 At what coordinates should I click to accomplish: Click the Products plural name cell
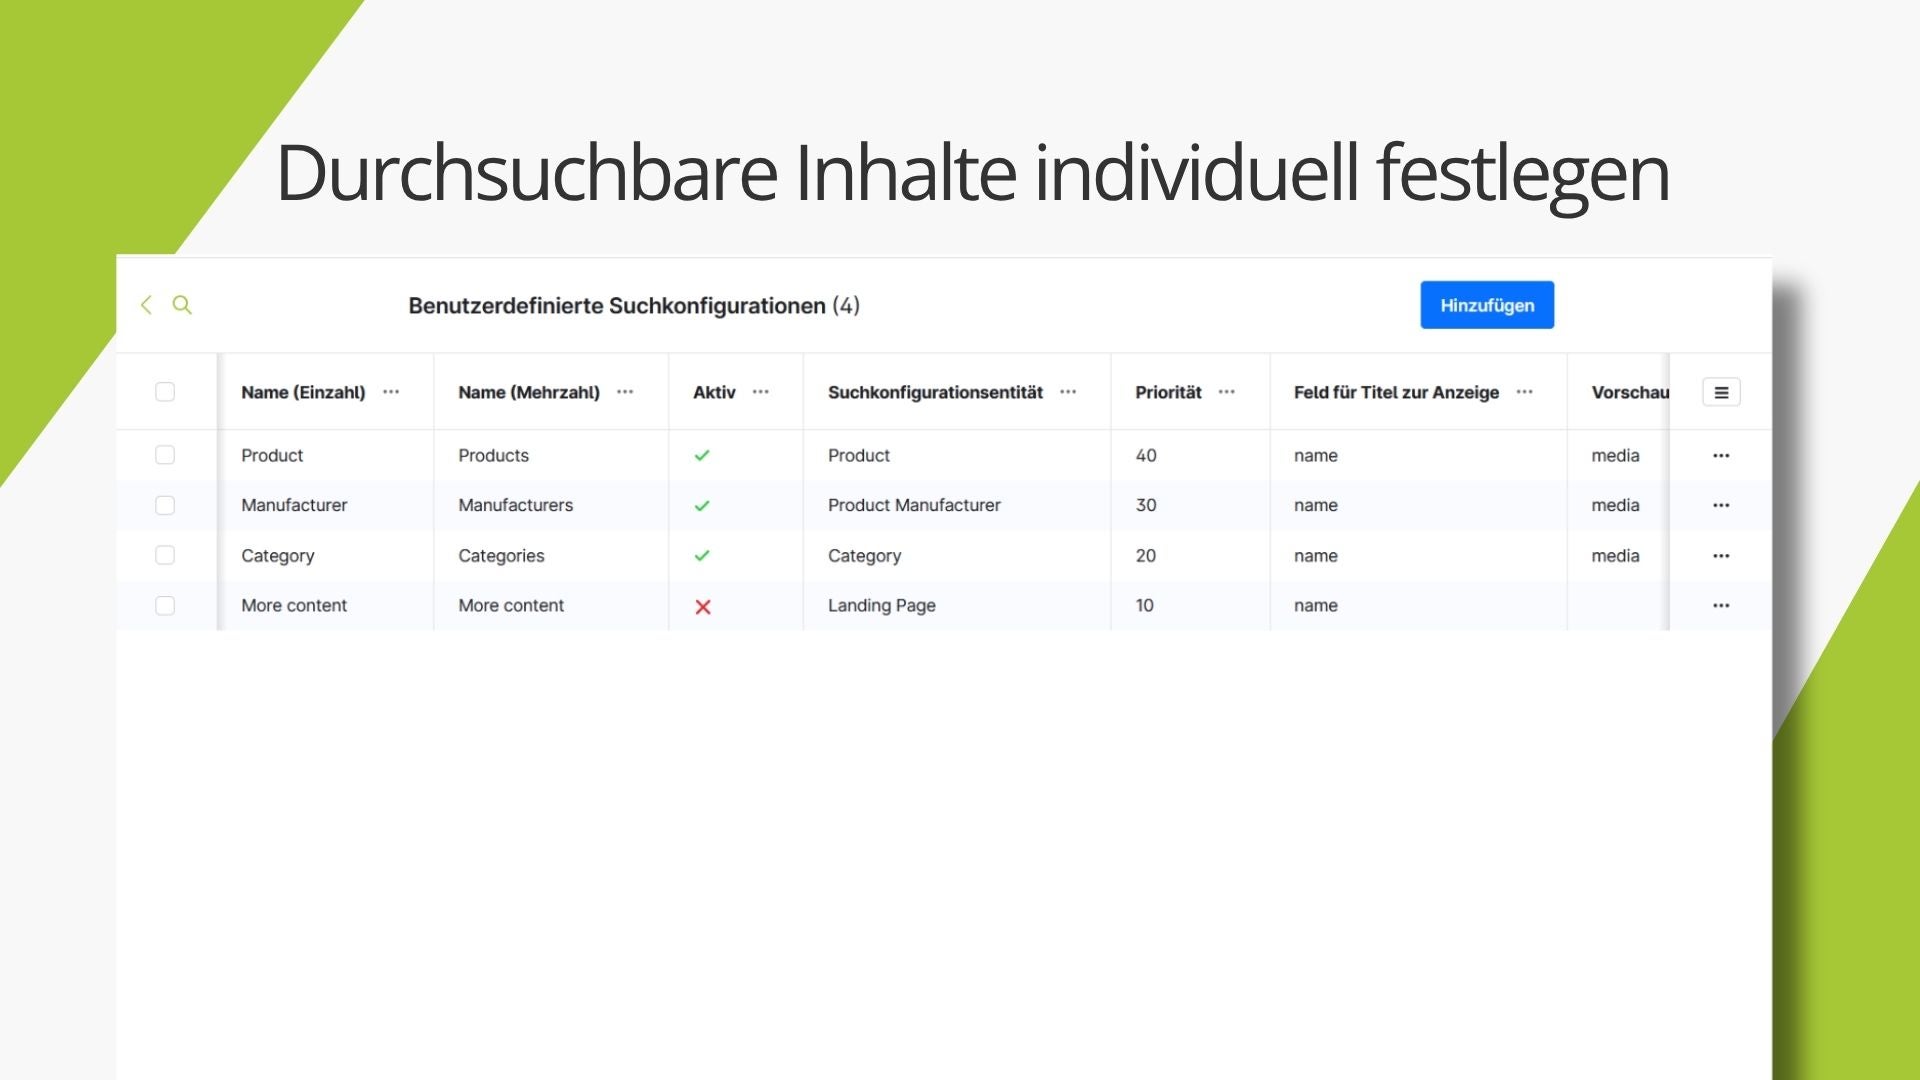[493, 456]
